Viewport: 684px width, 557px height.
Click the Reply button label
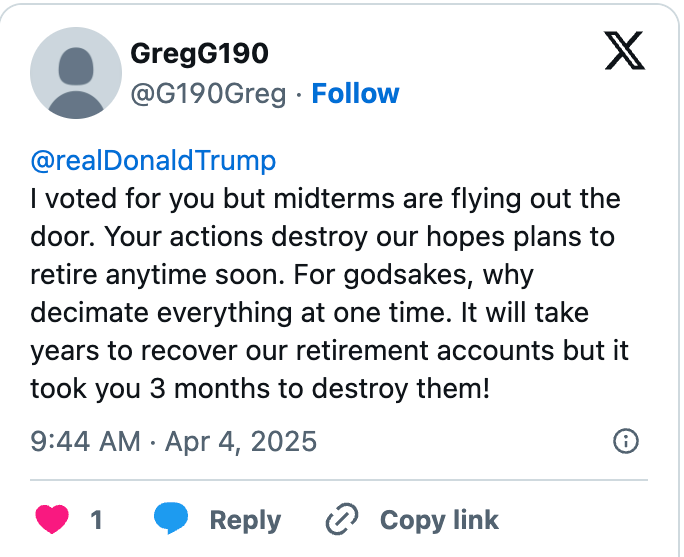(x=245, y=520)
